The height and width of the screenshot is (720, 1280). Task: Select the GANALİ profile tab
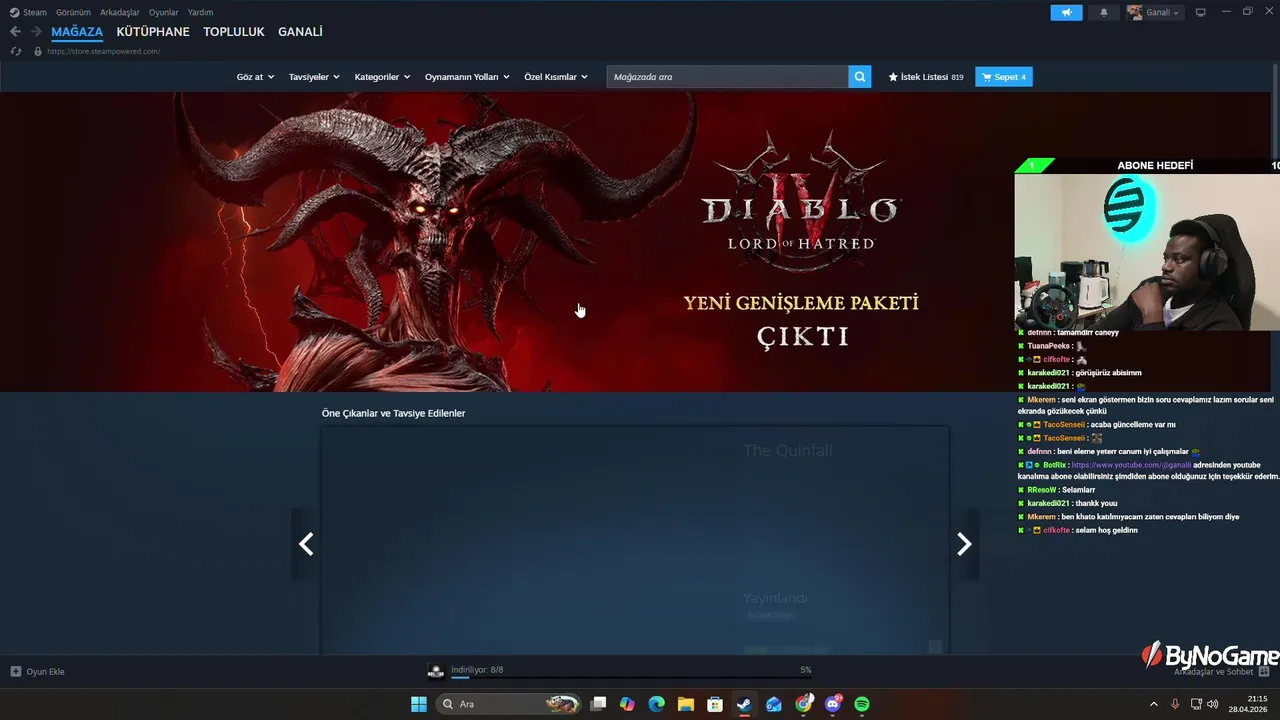[x=300, y=32]
